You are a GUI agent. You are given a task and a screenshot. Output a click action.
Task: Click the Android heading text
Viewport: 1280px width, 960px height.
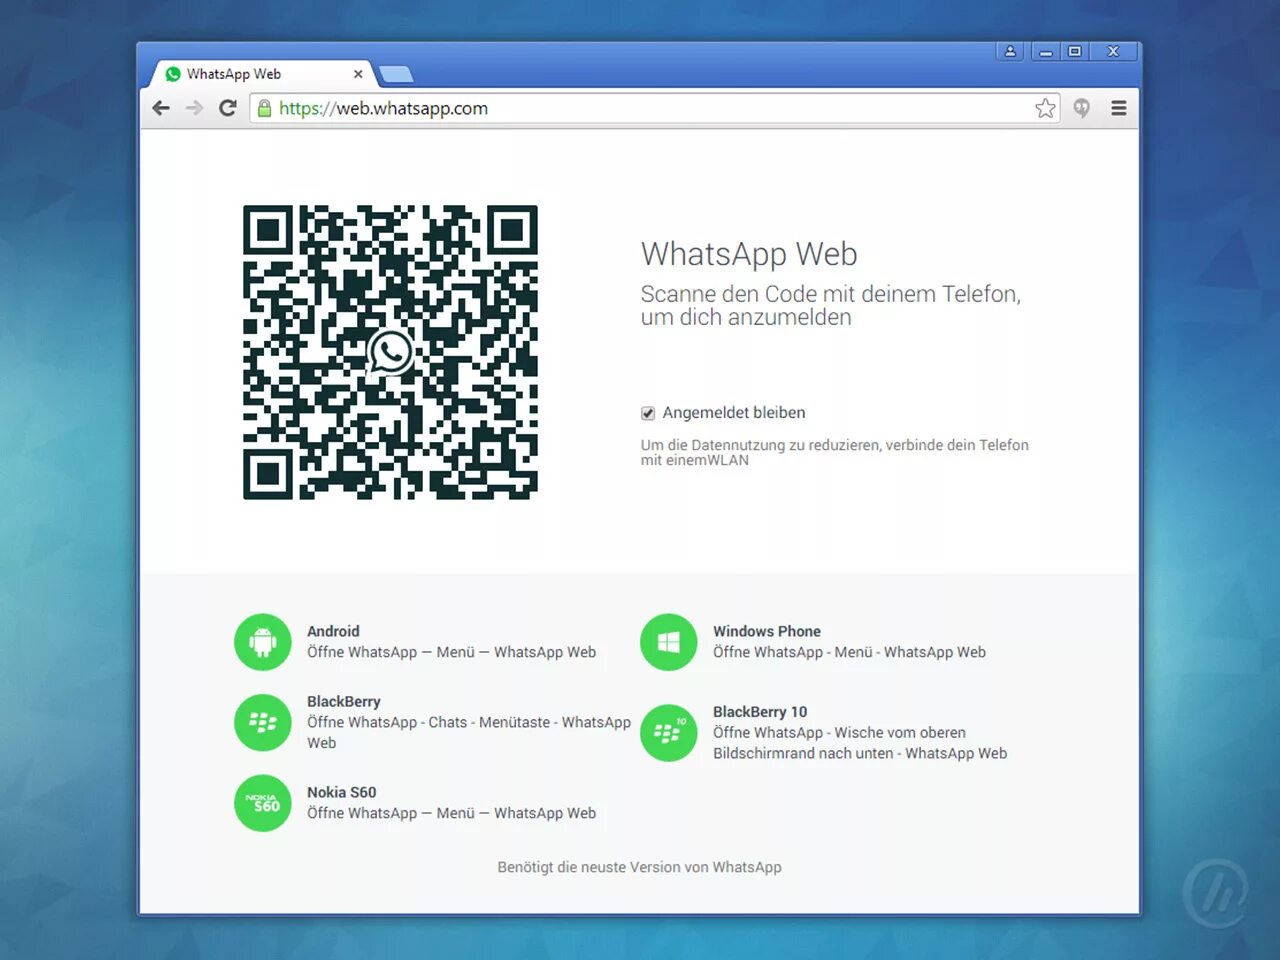coord(333,631)
